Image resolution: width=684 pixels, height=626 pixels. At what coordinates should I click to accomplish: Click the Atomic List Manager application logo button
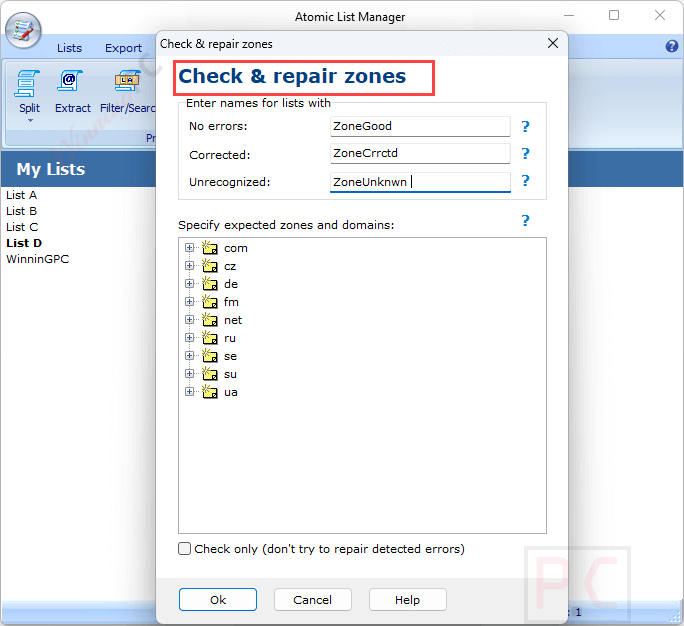pos(23,31)
